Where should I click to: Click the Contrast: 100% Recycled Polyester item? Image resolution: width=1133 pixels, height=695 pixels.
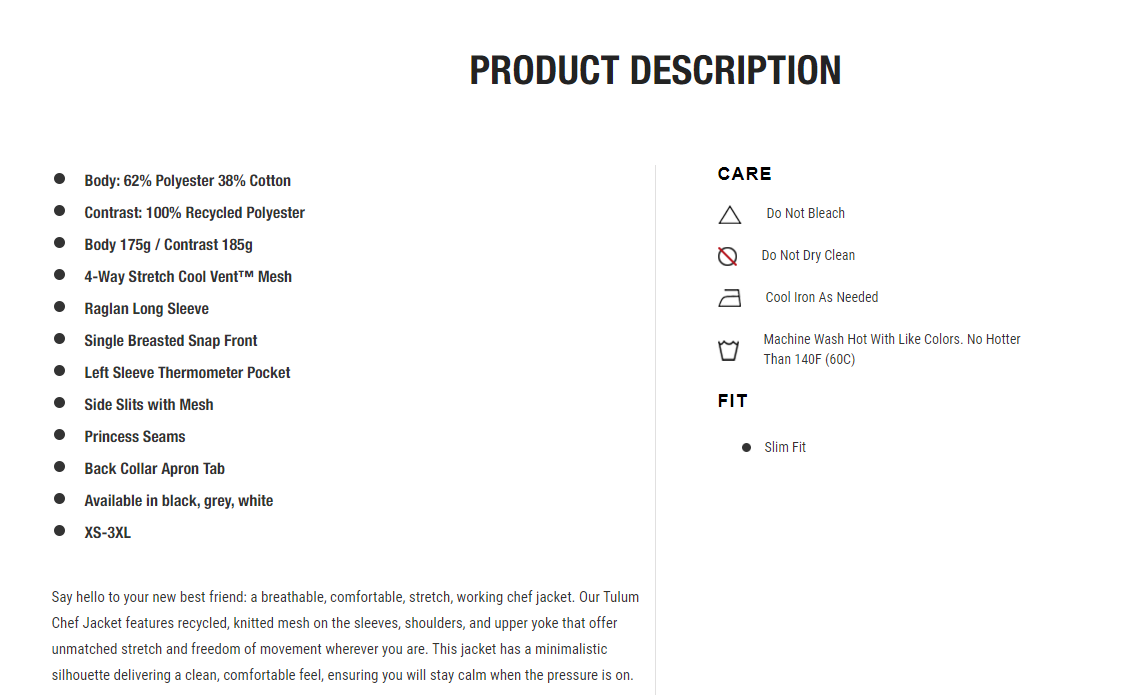[x=194, y=212]
